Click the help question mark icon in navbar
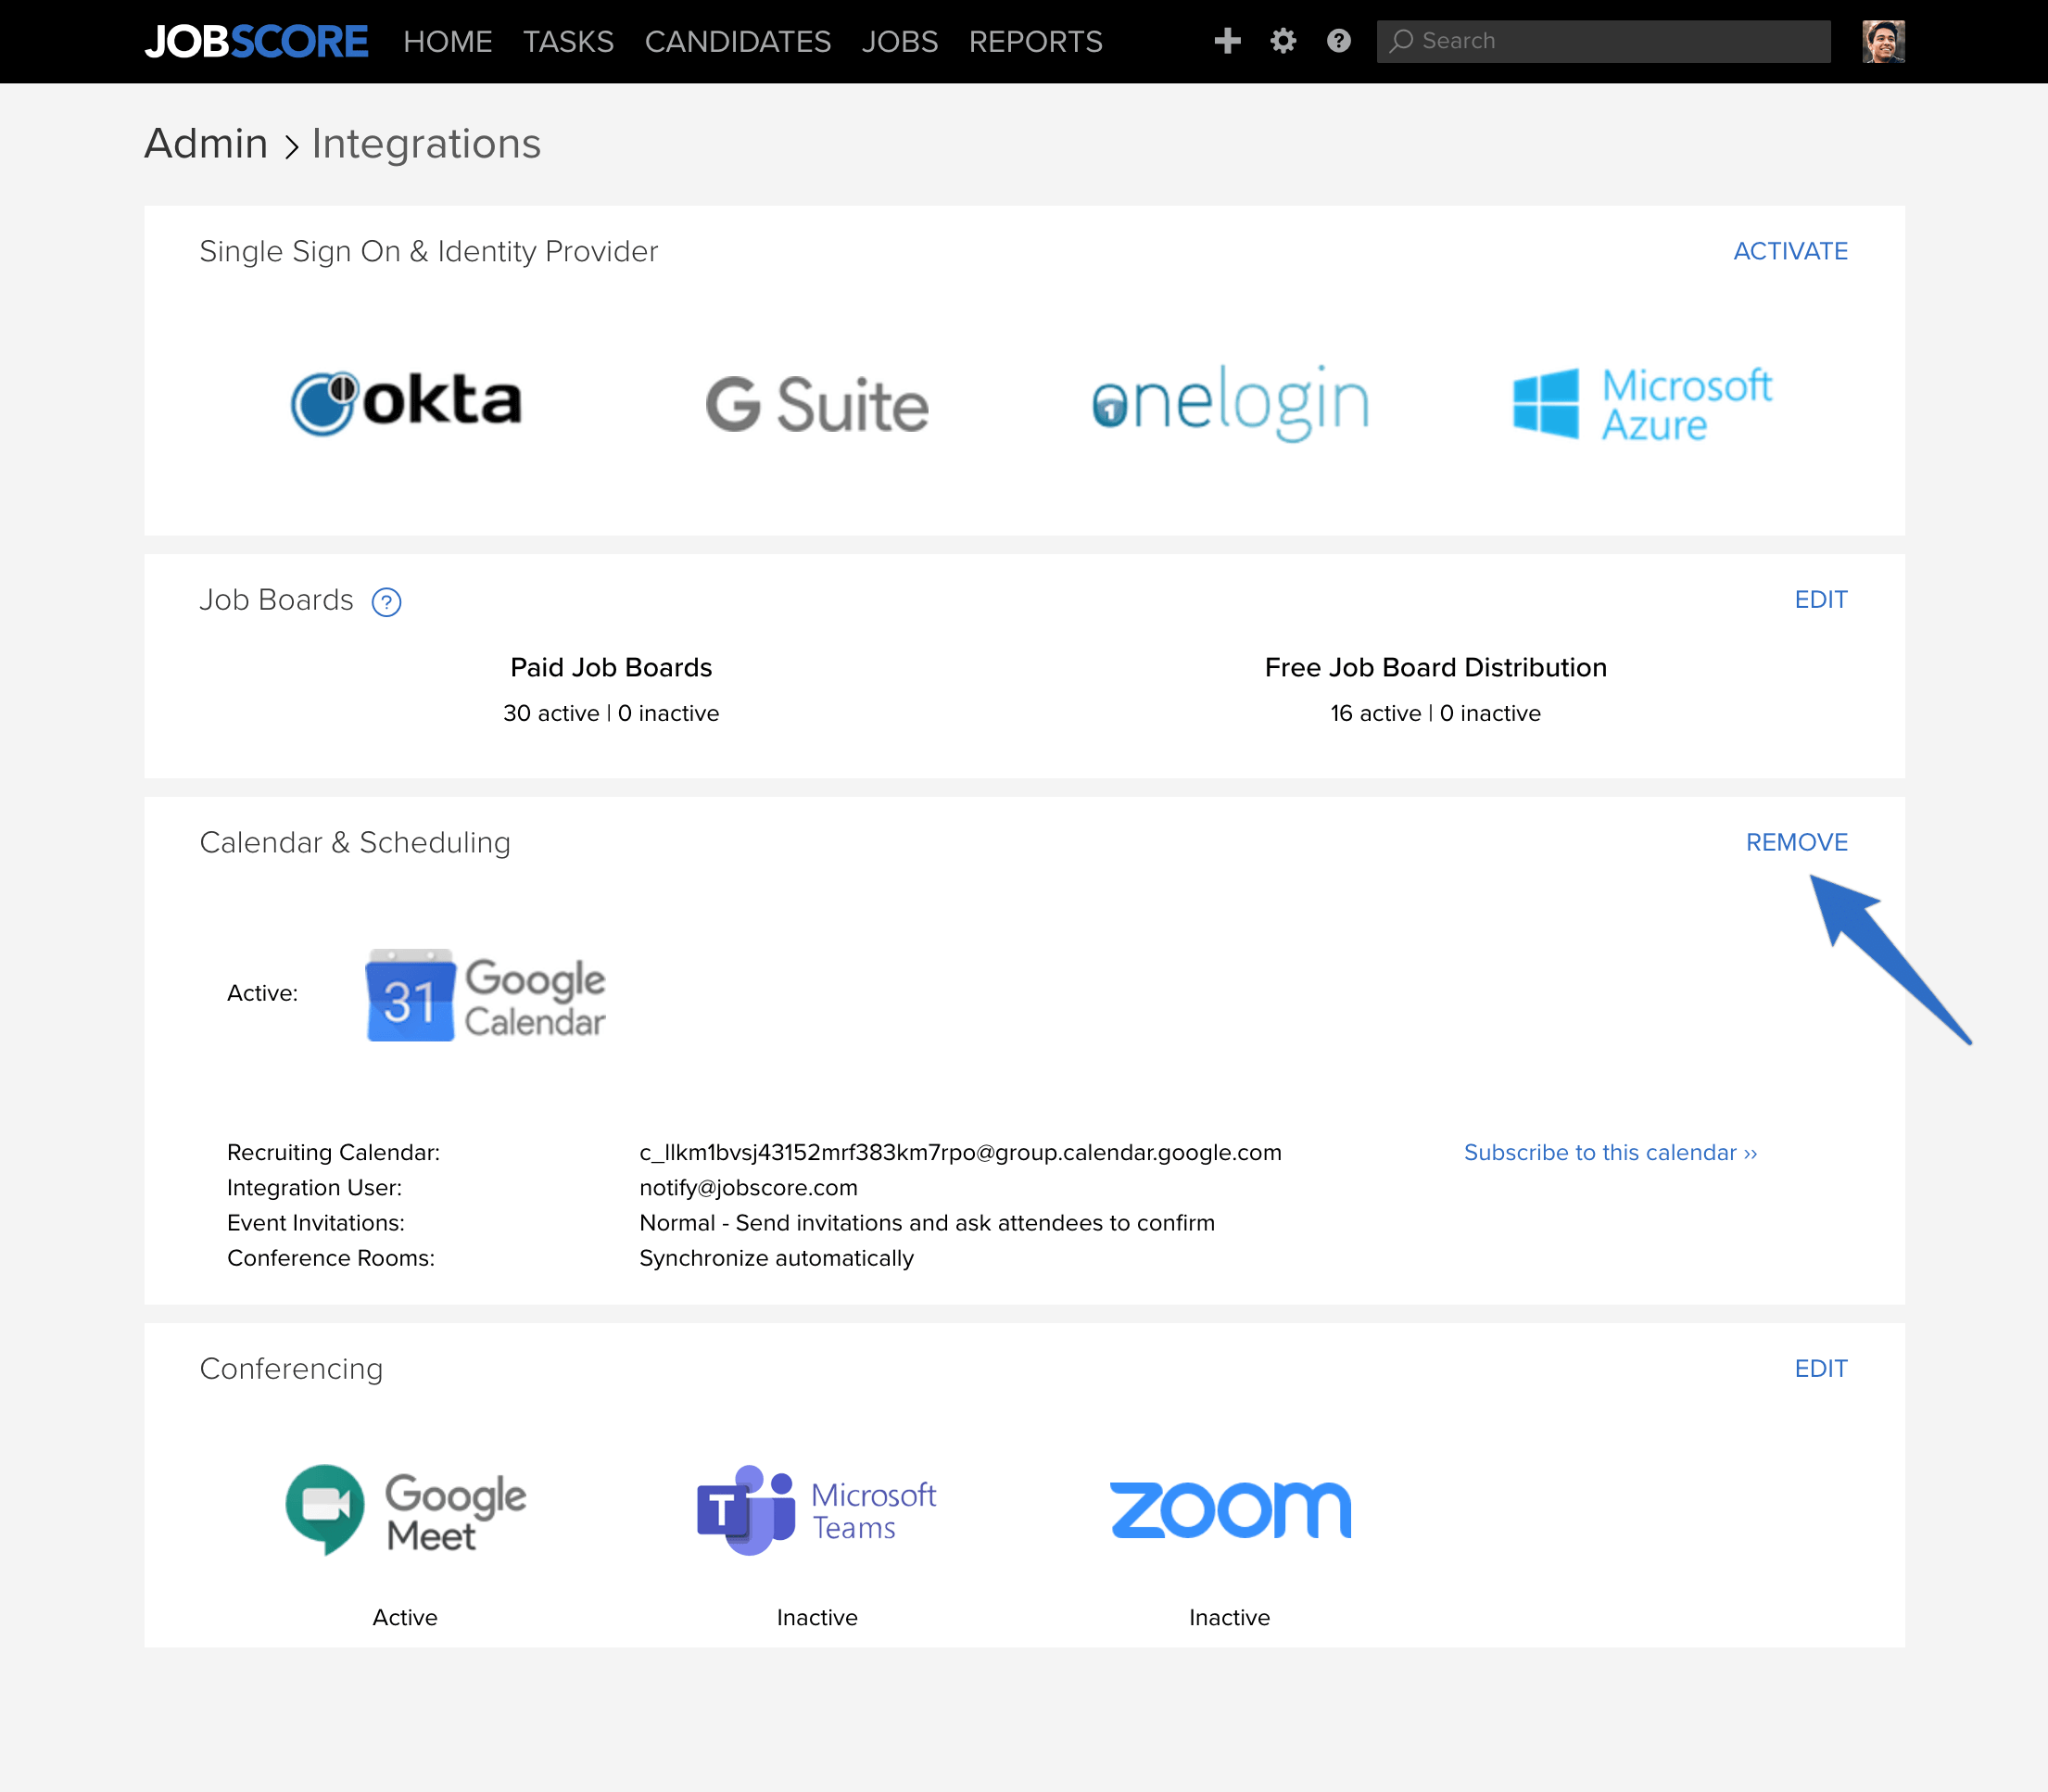 (x=1338, y=41)
